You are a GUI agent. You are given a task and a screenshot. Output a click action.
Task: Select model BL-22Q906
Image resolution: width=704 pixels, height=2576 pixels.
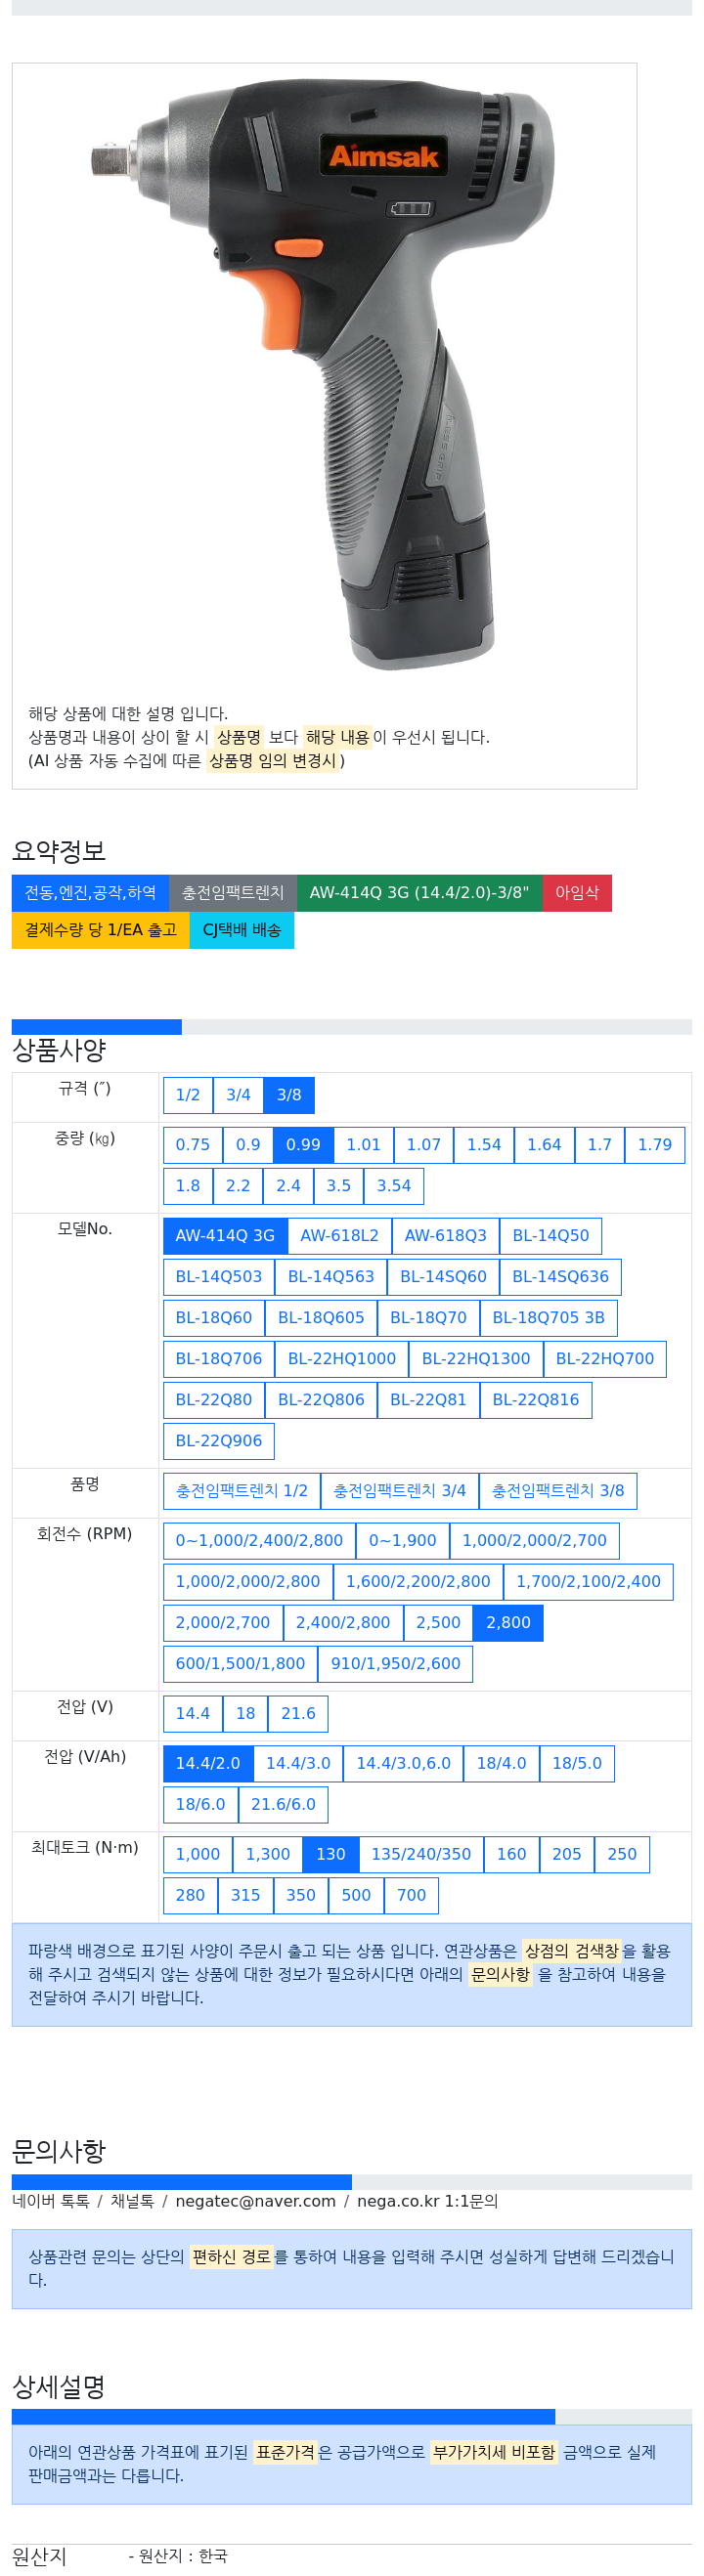coord(219,1441)
